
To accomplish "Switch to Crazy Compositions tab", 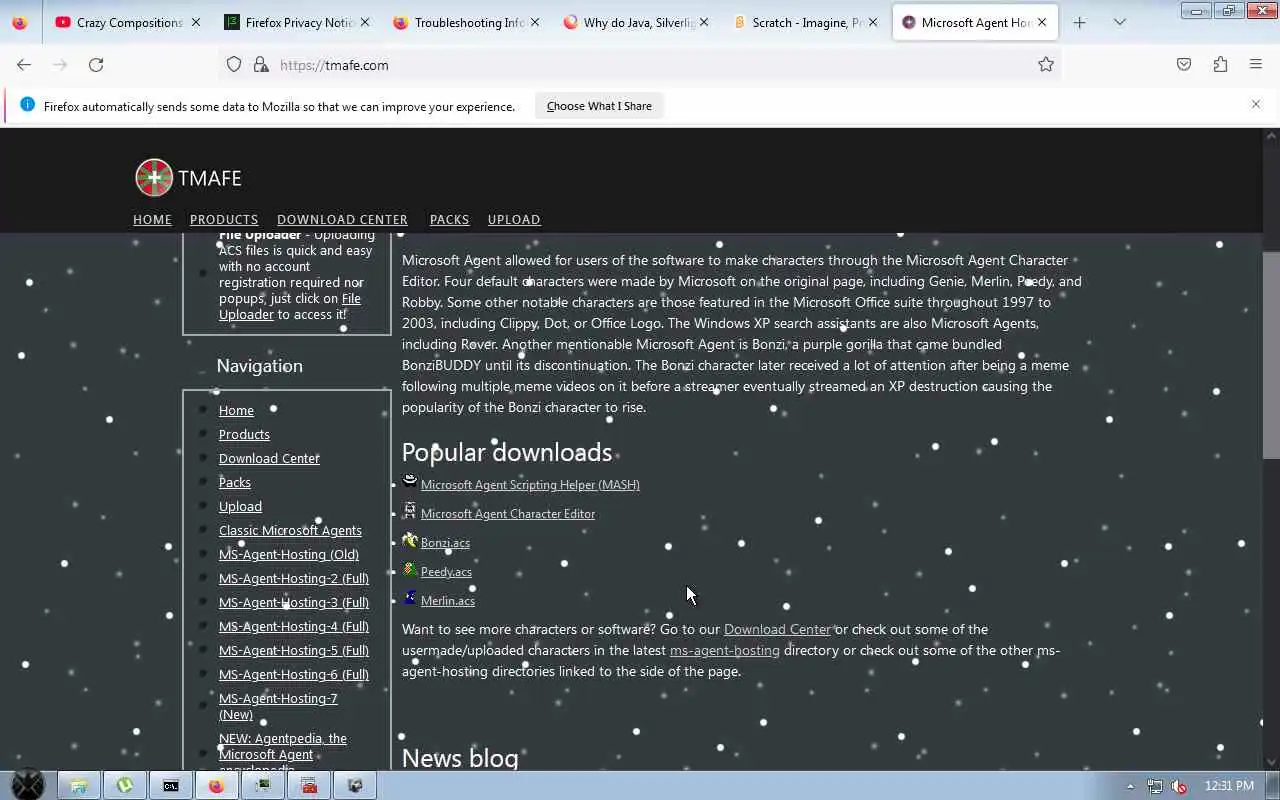I will pos(128,22).
